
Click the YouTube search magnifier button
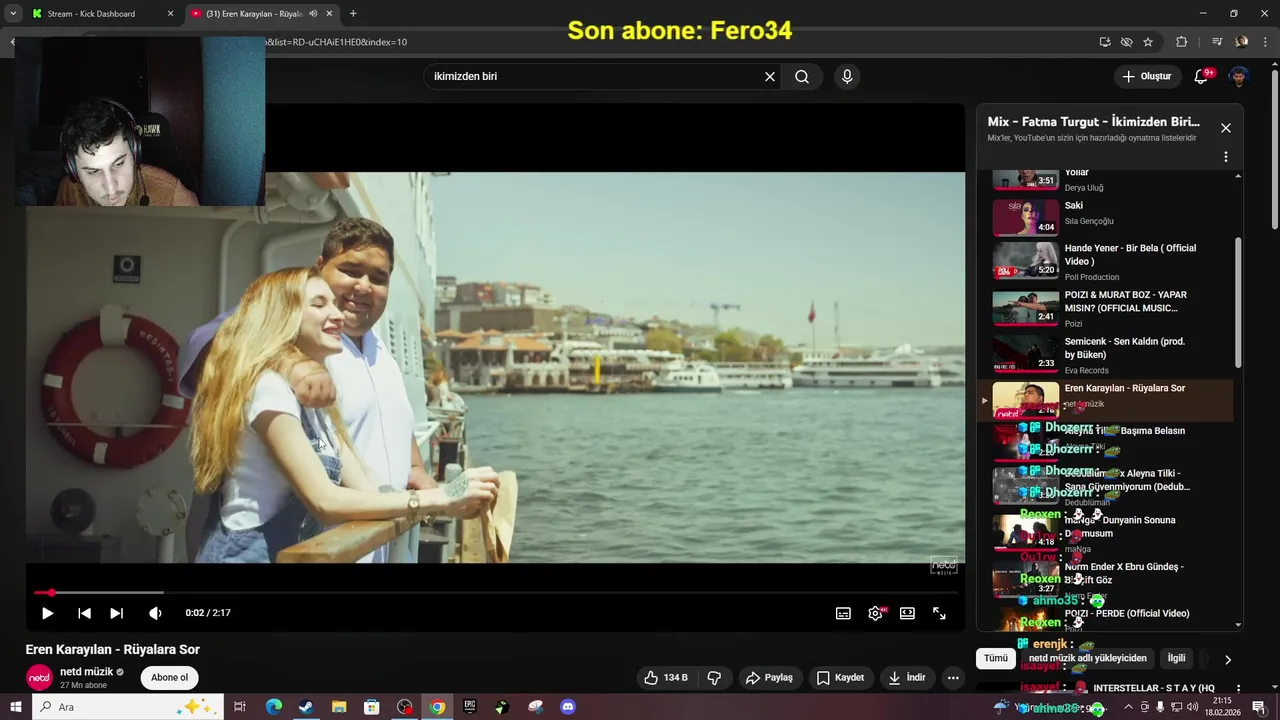(802, 76)
